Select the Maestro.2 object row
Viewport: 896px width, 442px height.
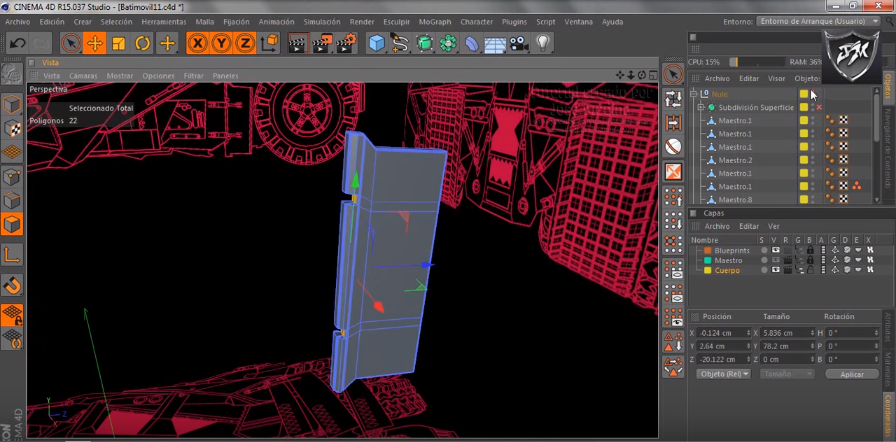click(733, 160)
